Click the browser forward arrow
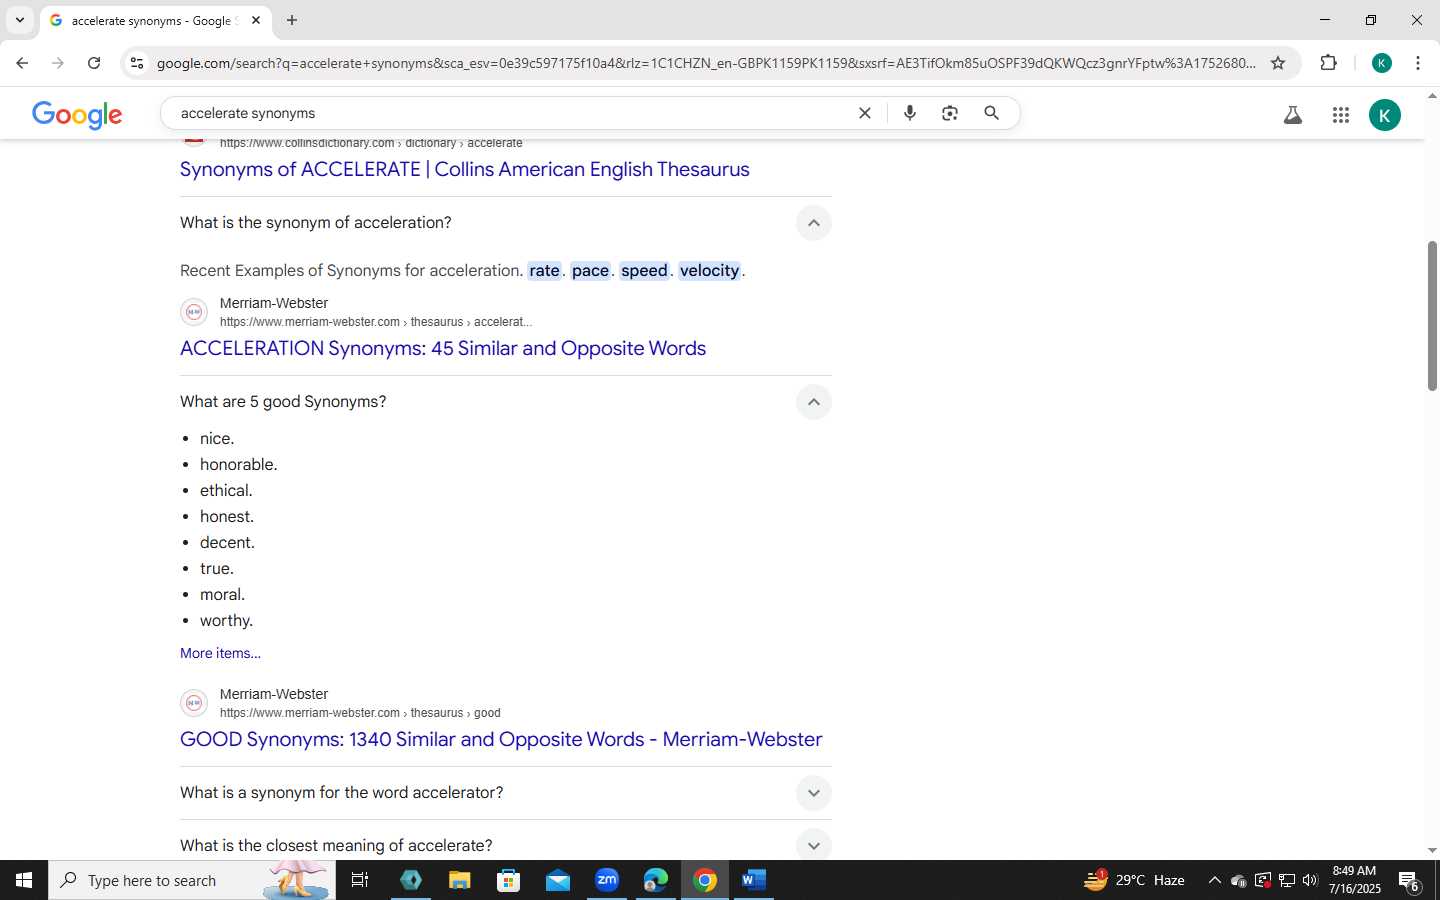 pyautogui.click(x=58, y=63)
